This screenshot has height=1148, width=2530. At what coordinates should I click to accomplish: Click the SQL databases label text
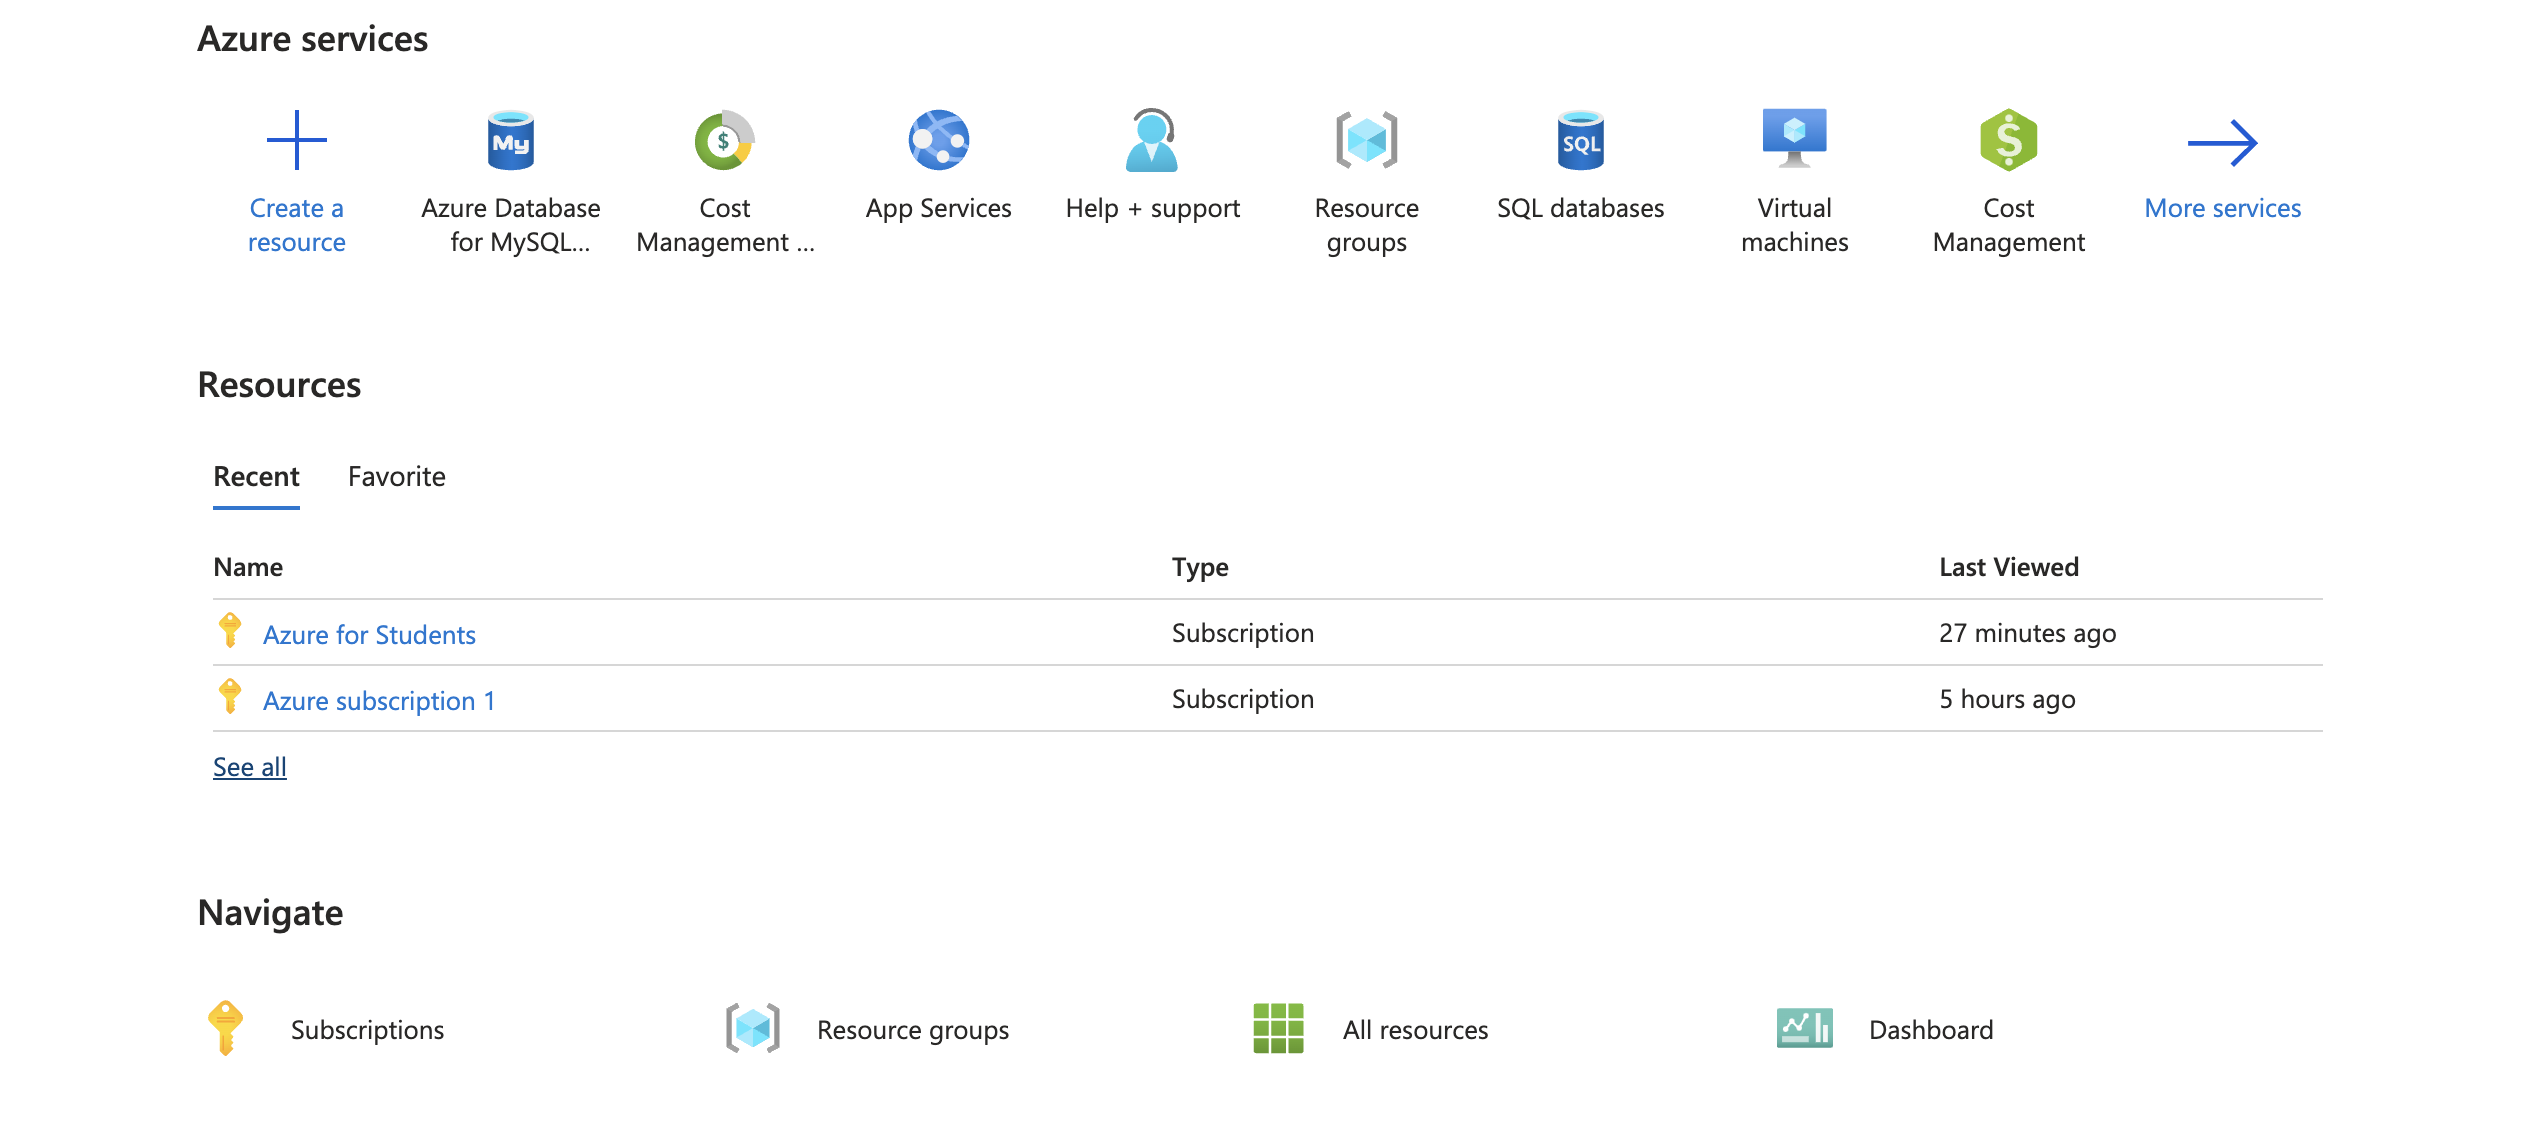1580,208
